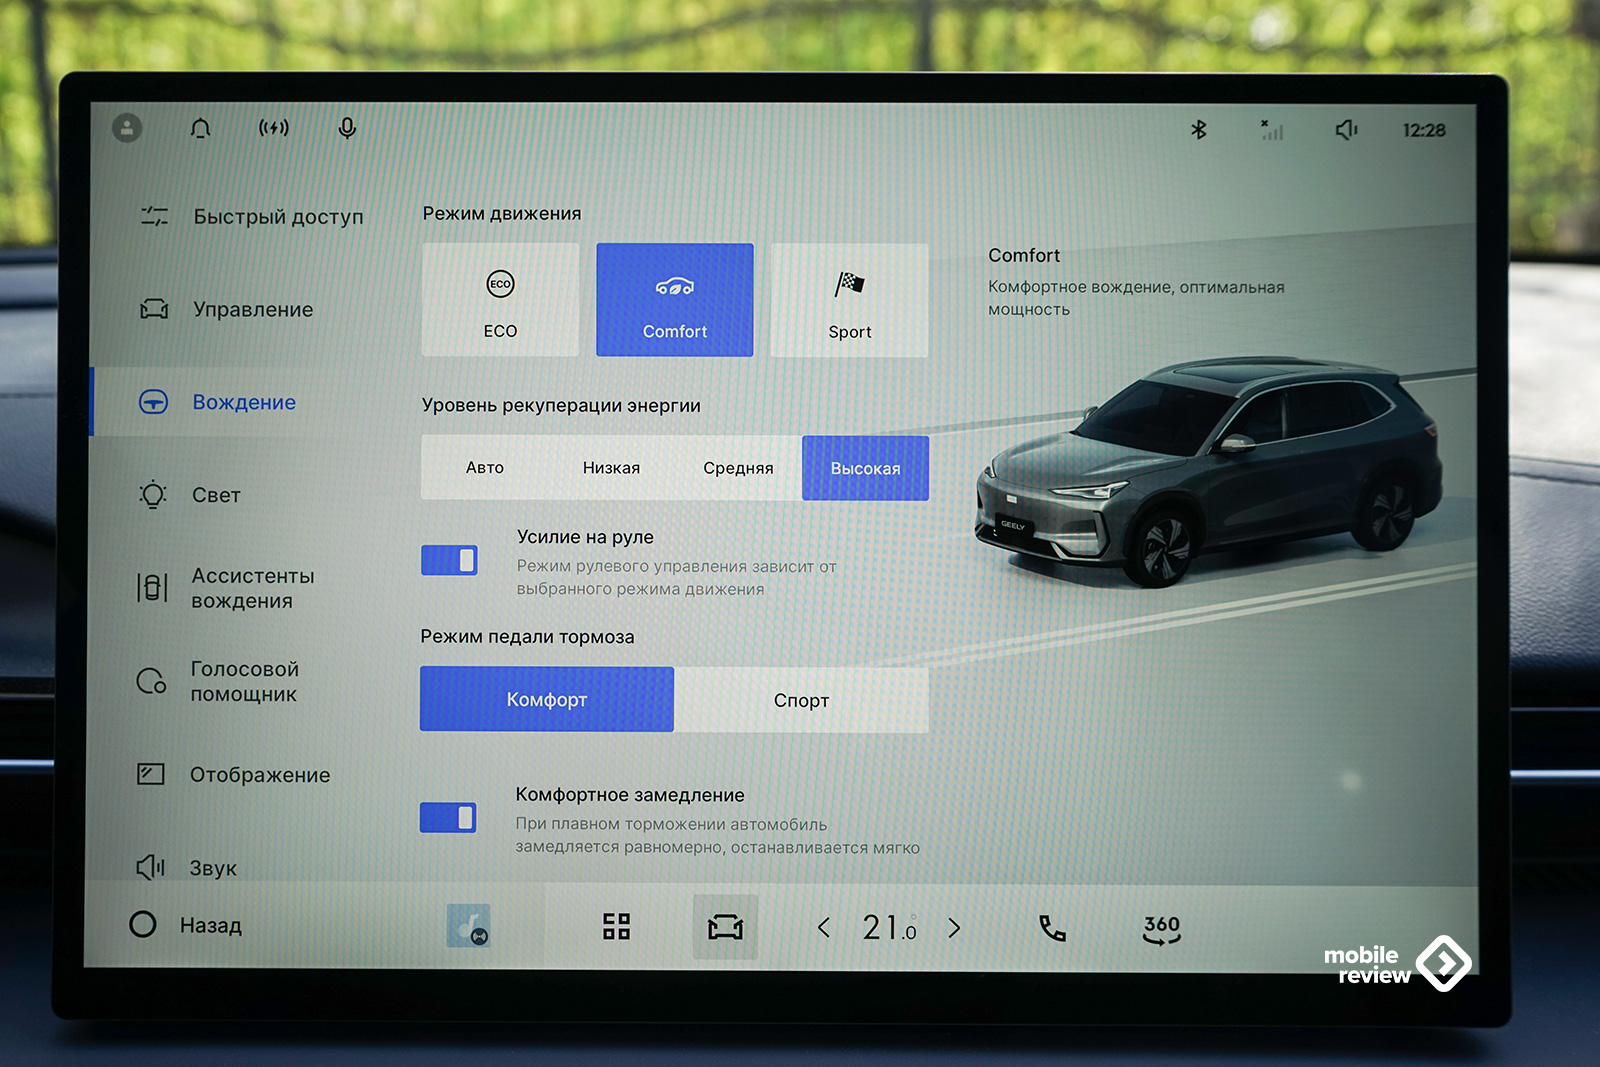The width and height of the screenshot is (1600, 1067).
Task: Tap the Режим педали тормоза heading
Action: tap(527, 637)
